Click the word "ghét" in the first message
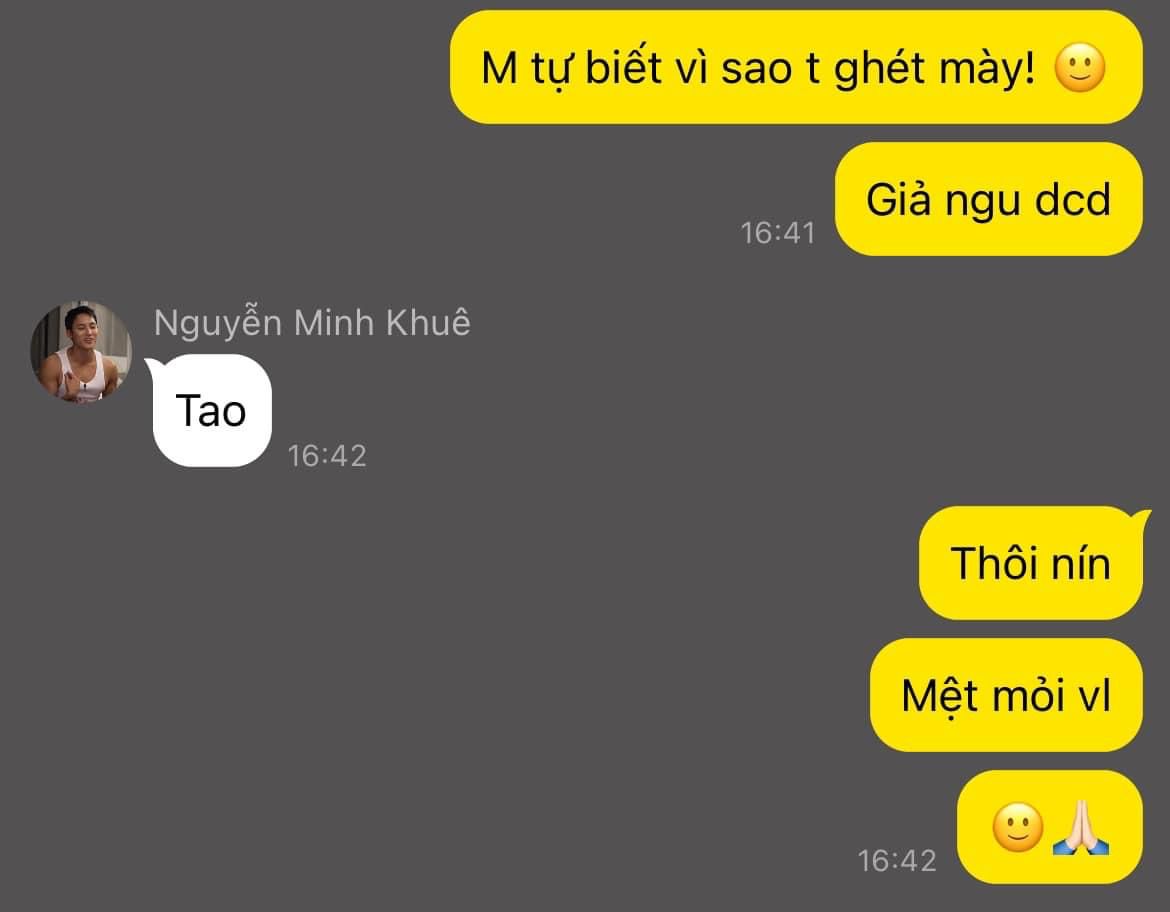 tap(879, 69)
